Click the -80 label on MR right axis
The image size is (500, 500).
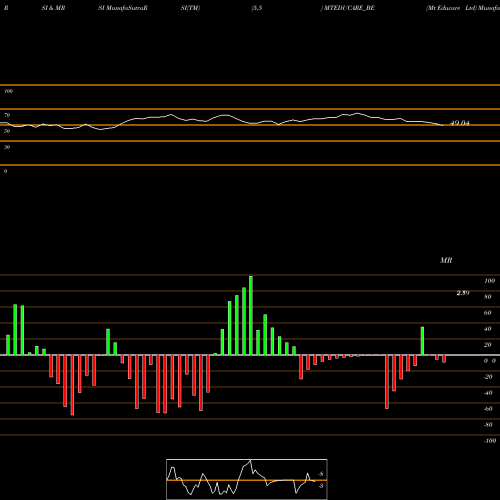pyautogui.click(x=488, y=425)
